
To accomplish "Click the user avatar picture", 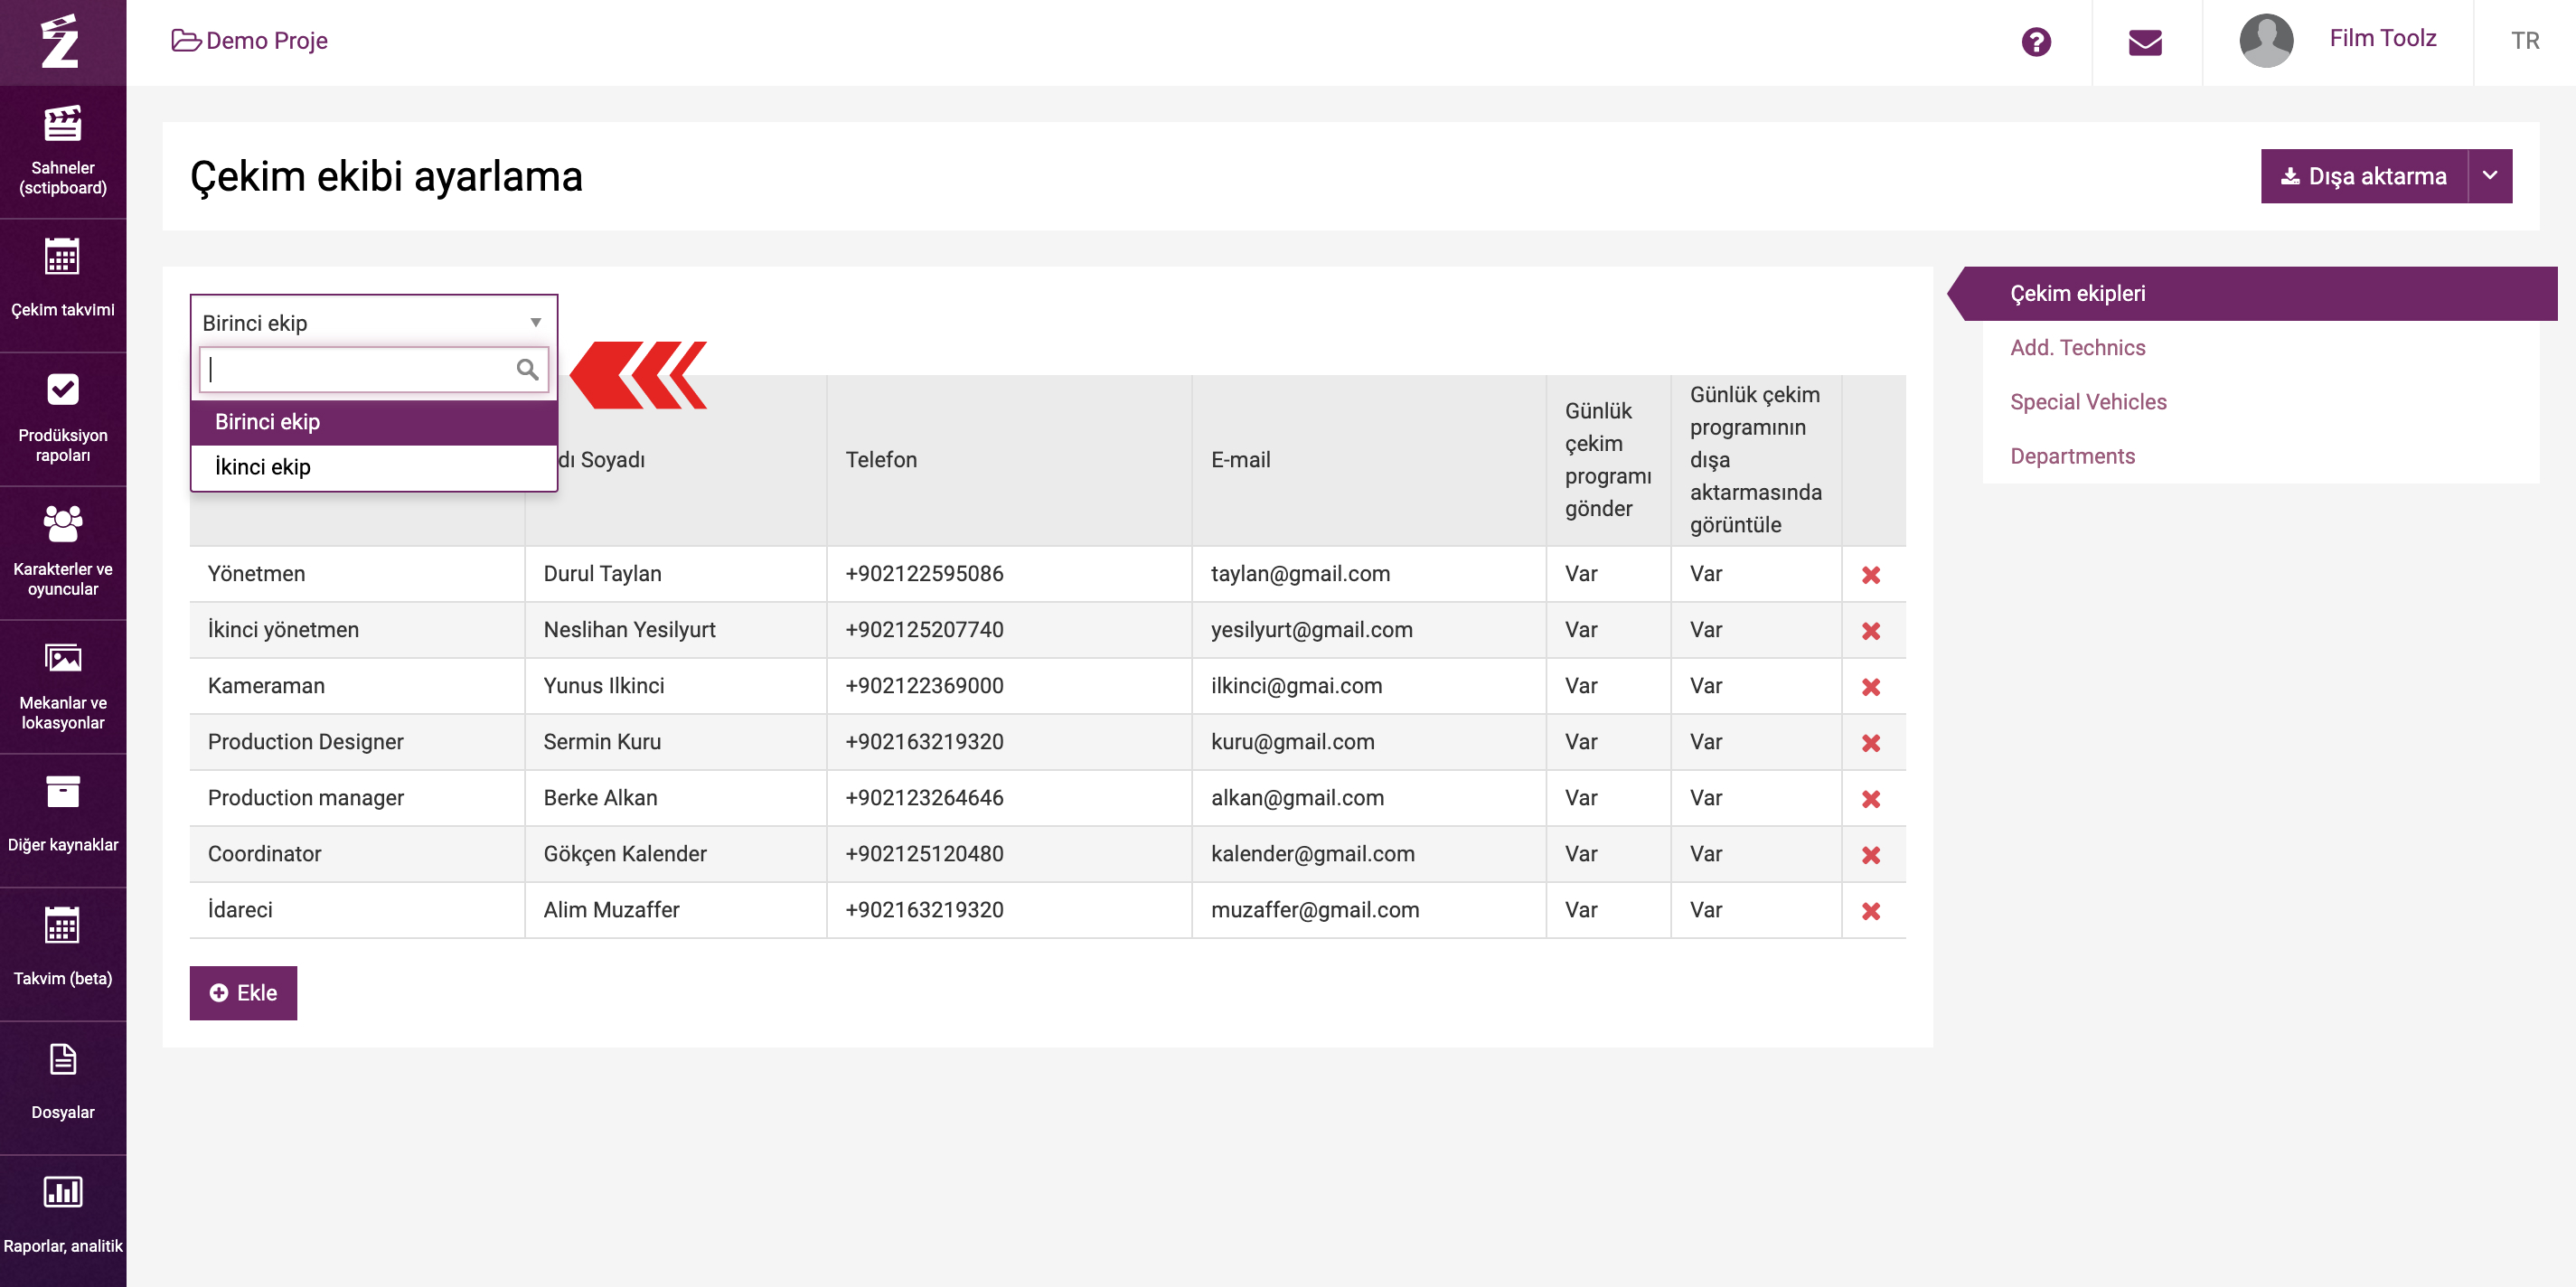I will [x=2266, y=41].
